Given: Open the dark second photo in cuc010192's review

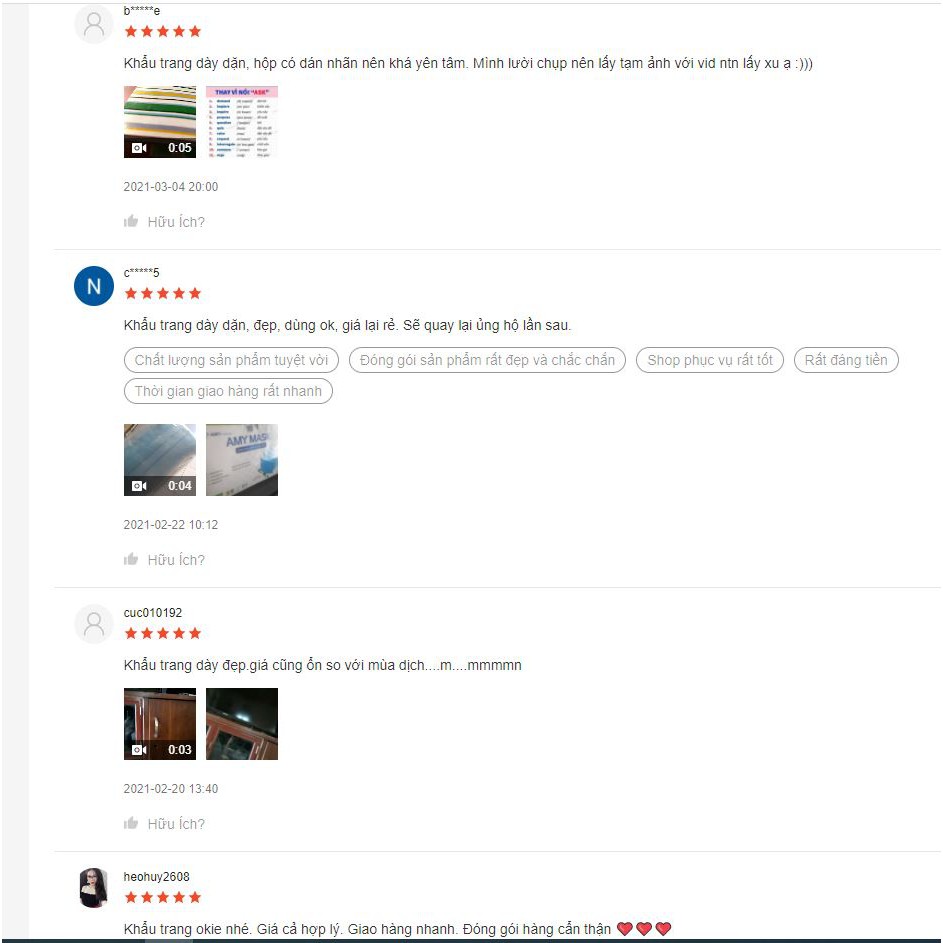Looking at the screenshot, I should click(242, 724).
